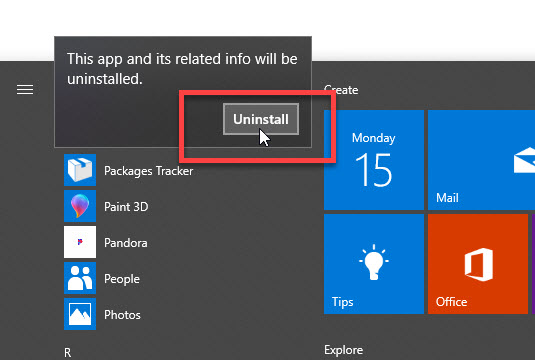Jump to the letter R section header
This screenshot has width=535, height=360.
point(68,352)
